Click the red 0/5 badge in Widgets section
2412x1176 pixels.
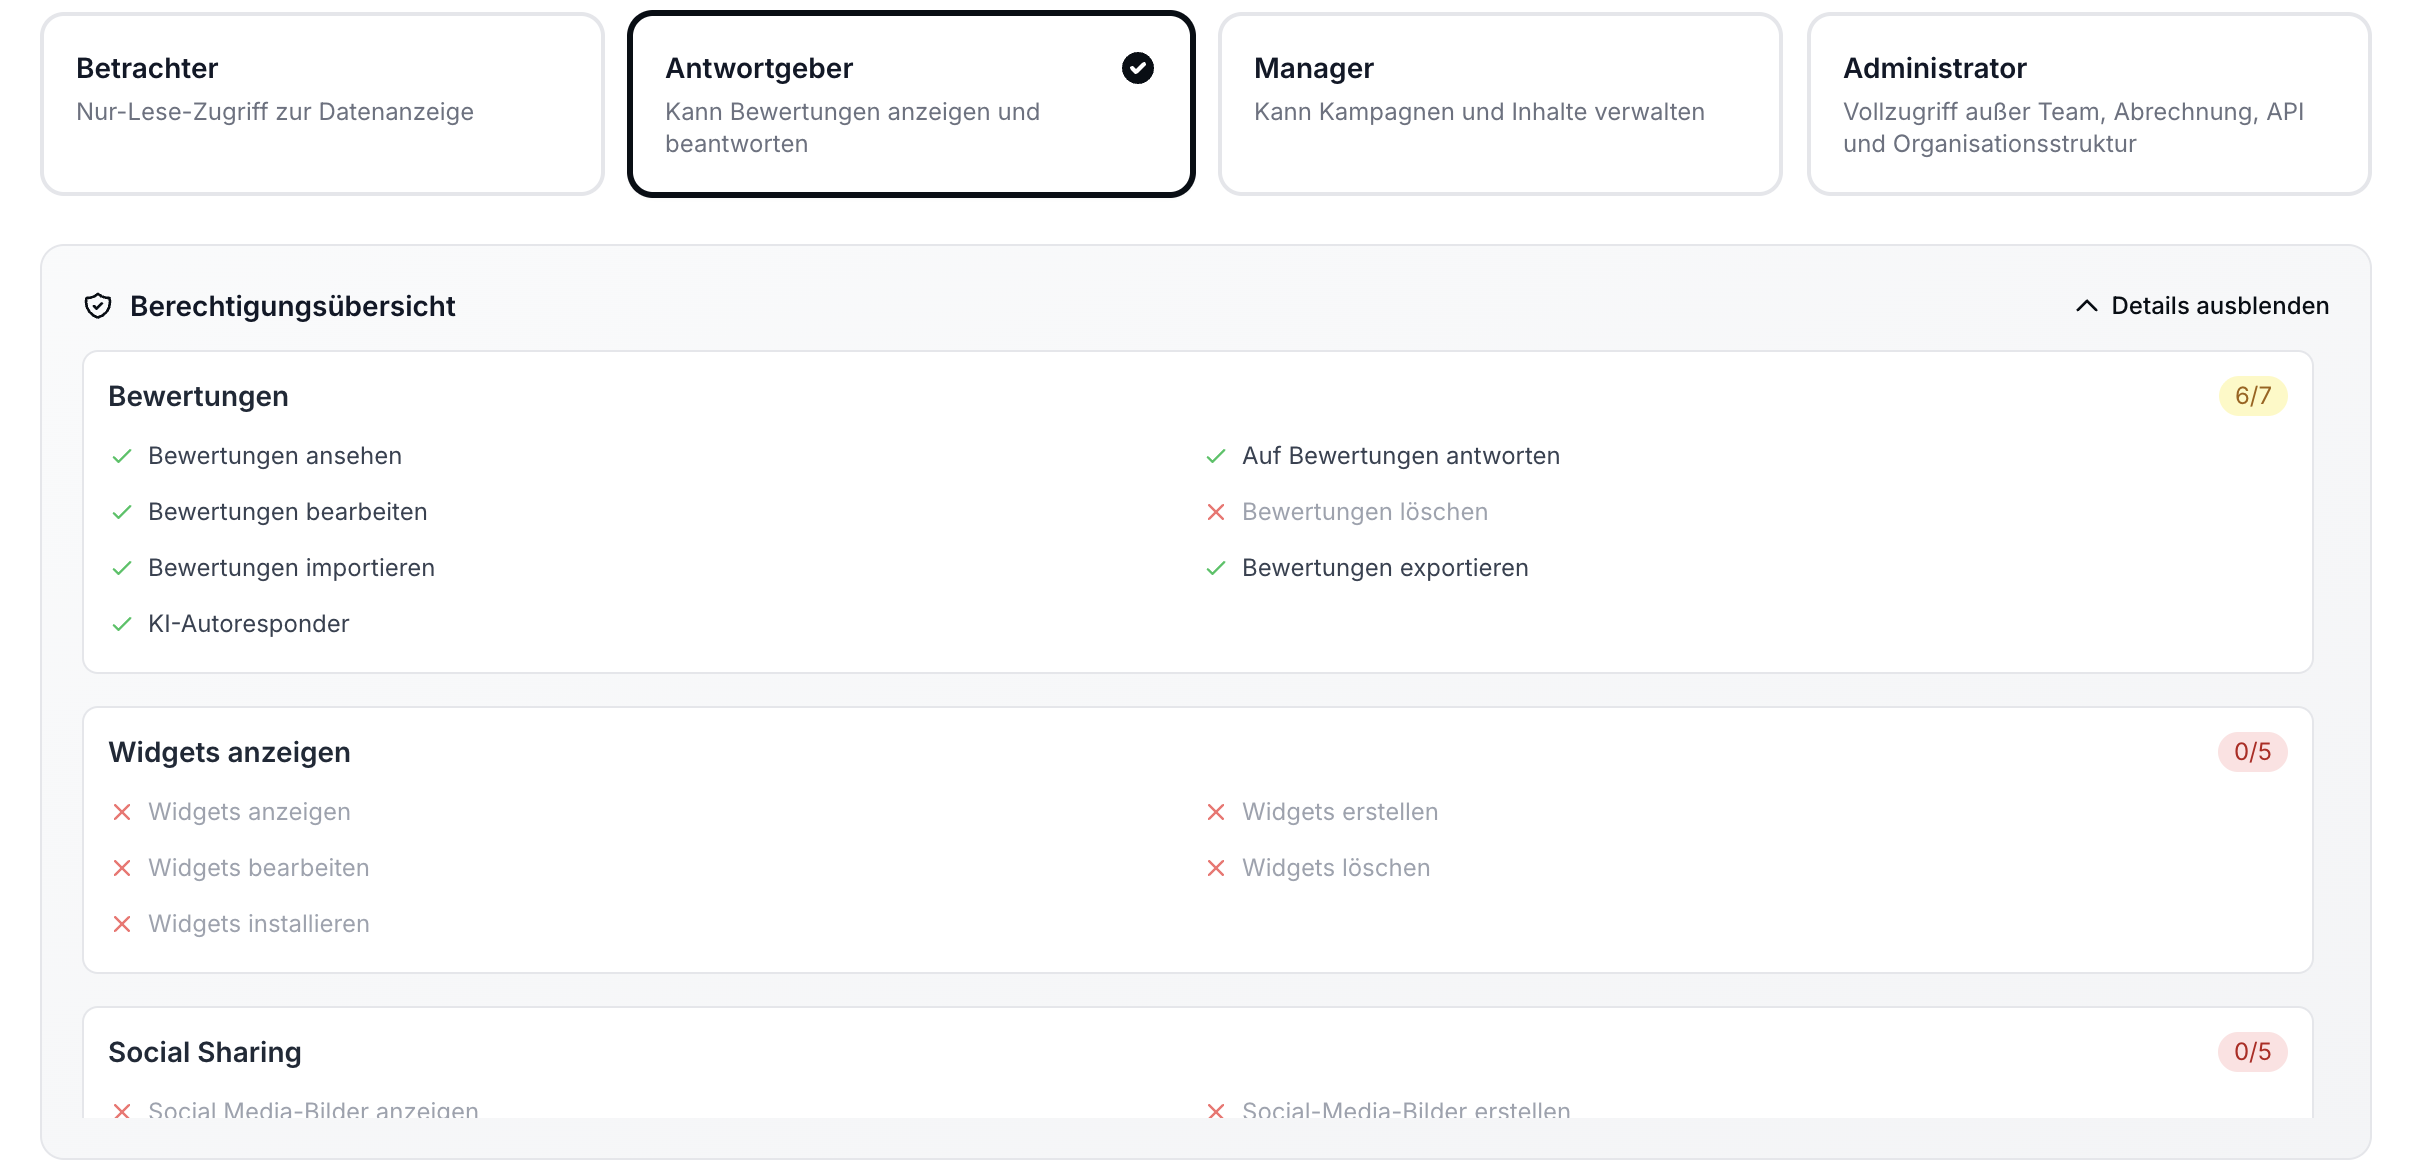pyautogui.click(x=2252, y=752)
